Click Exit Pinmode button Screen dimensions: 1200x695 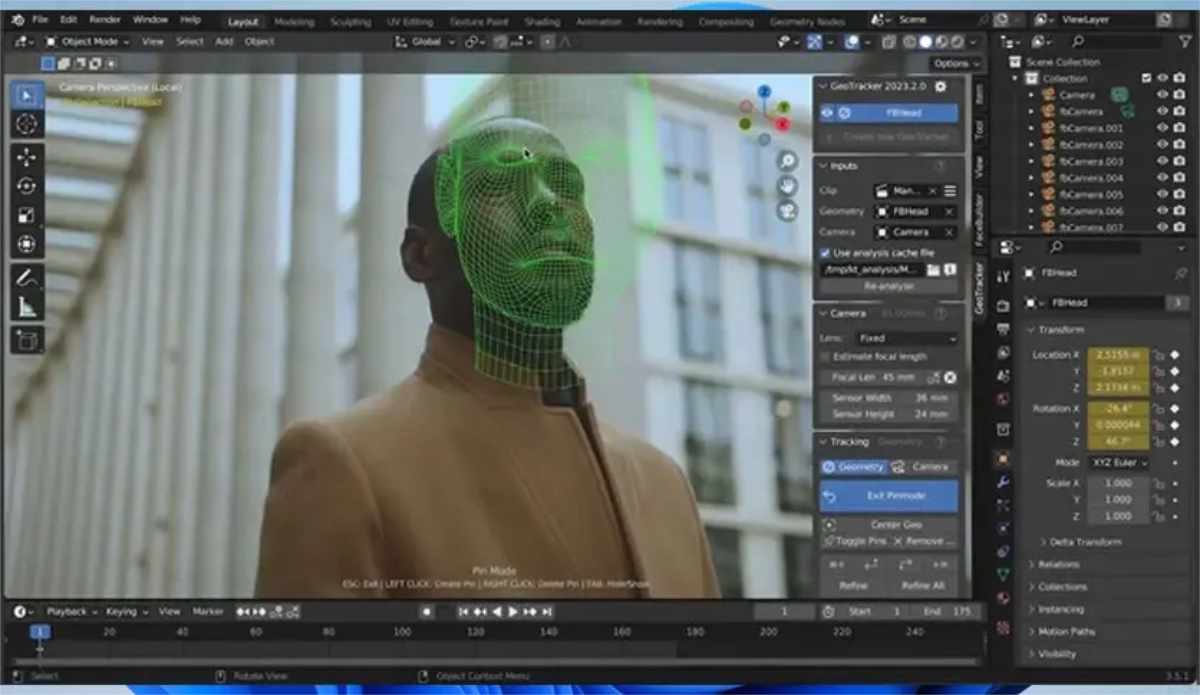click(x=889, y=496)
